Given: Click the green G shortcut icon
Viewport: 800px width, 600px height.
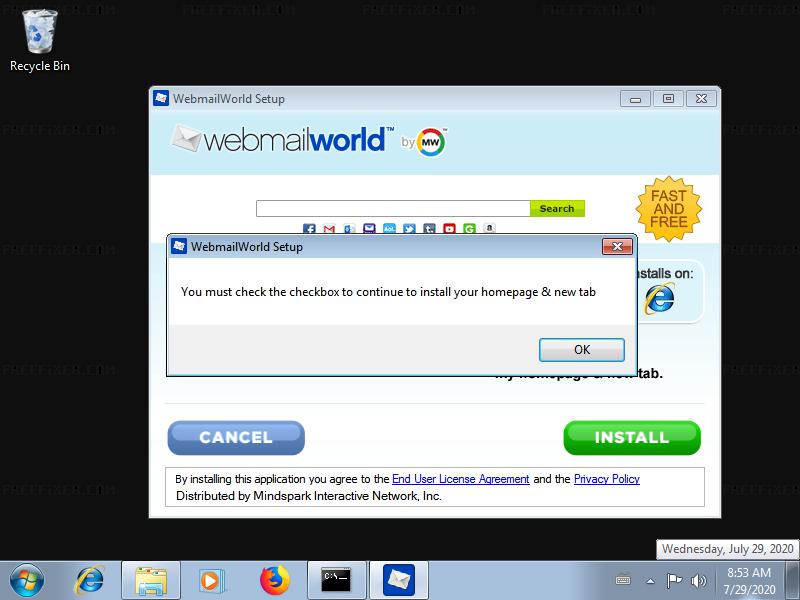Looking at the screenshot, I should click(x=469, y=229).
